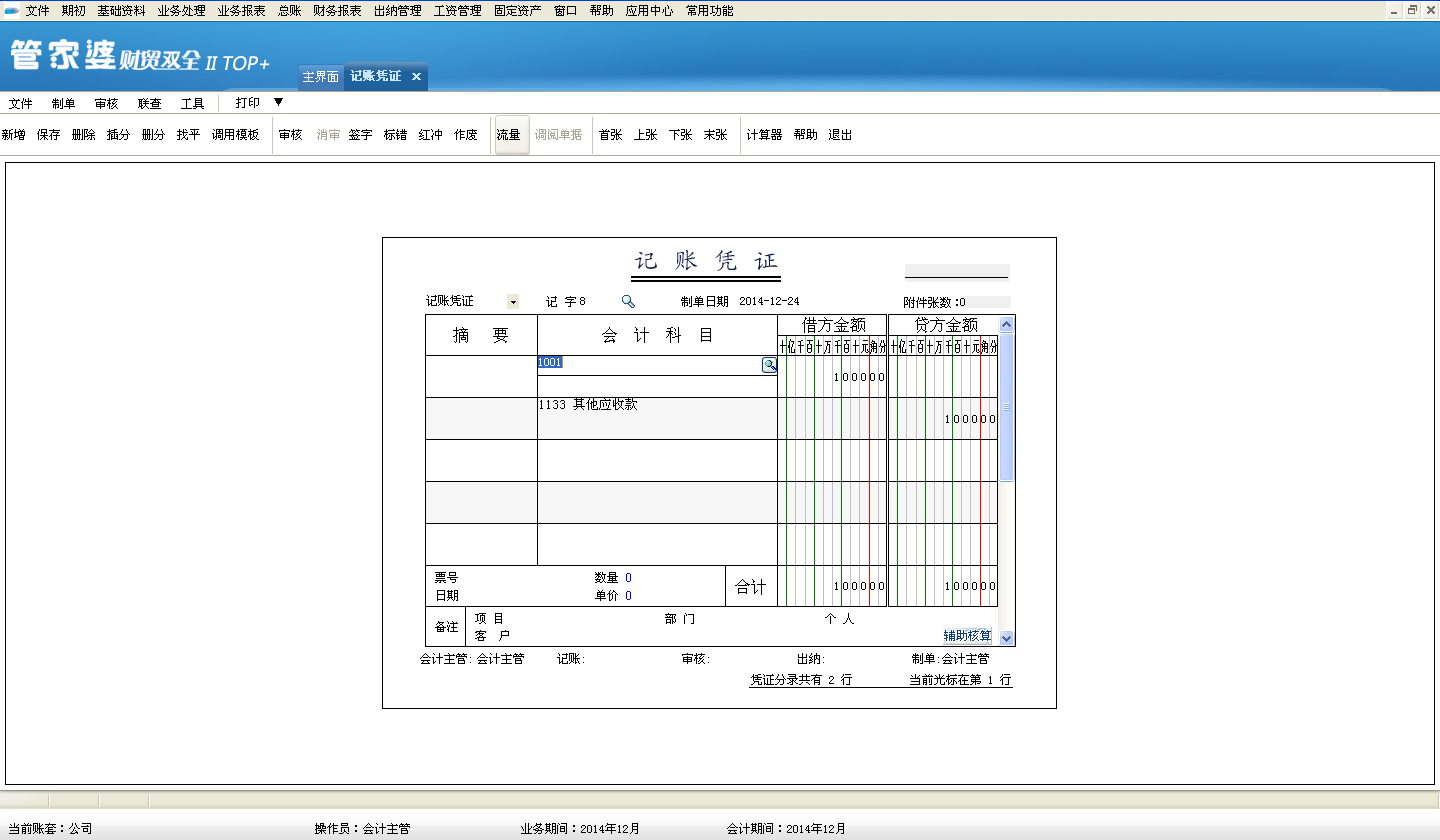The height and width of the screenshot is (840, 1440).
Task: Click 新增 to add a new voucher
Action: tap(14, 135)
